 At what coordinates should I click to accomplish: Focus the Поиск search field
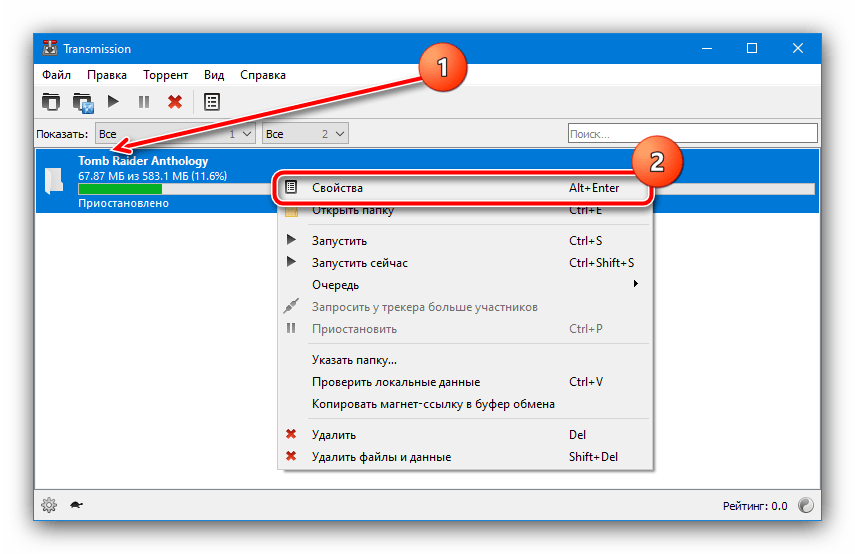point(693,134)
